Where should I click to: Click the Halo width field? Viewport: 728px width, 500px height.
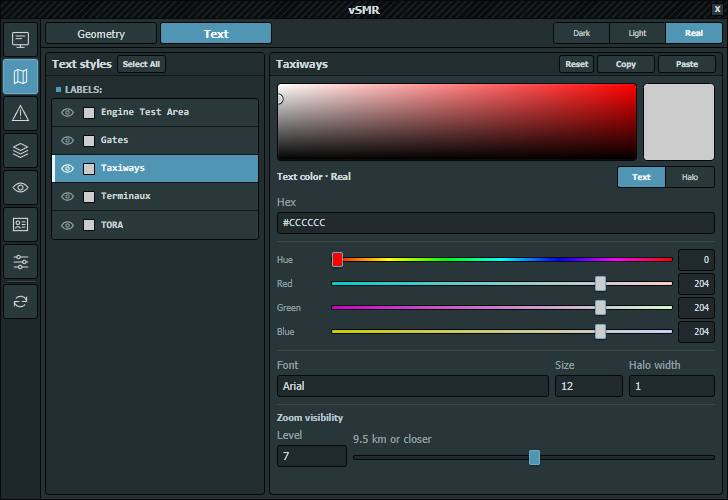(671, 386)
